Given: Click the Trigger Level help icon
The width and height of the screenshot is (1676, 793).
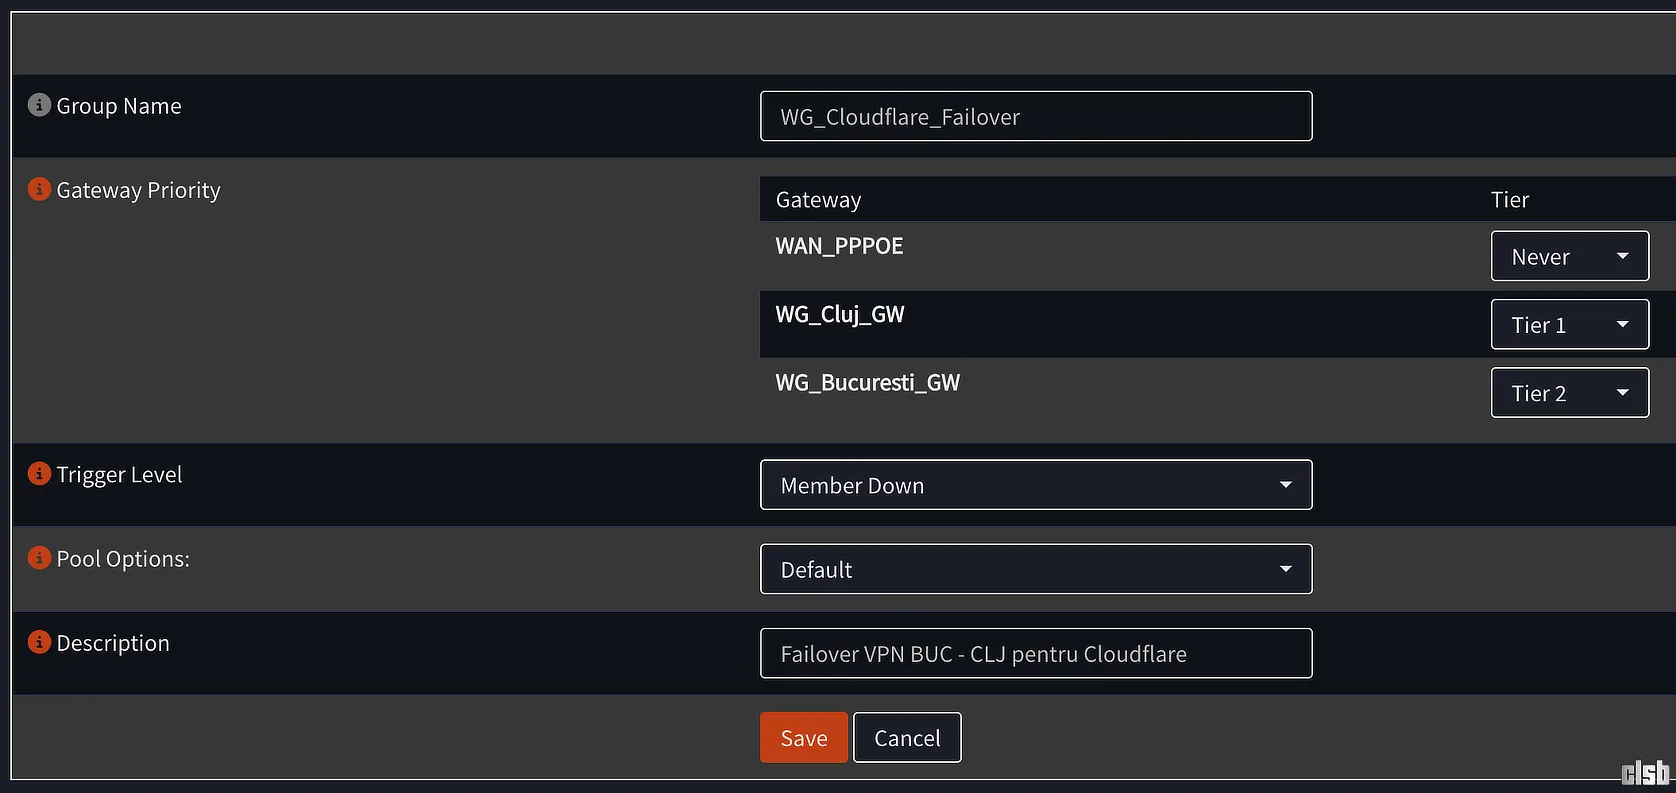Looking at the screenshot, I should click(39, 473).
